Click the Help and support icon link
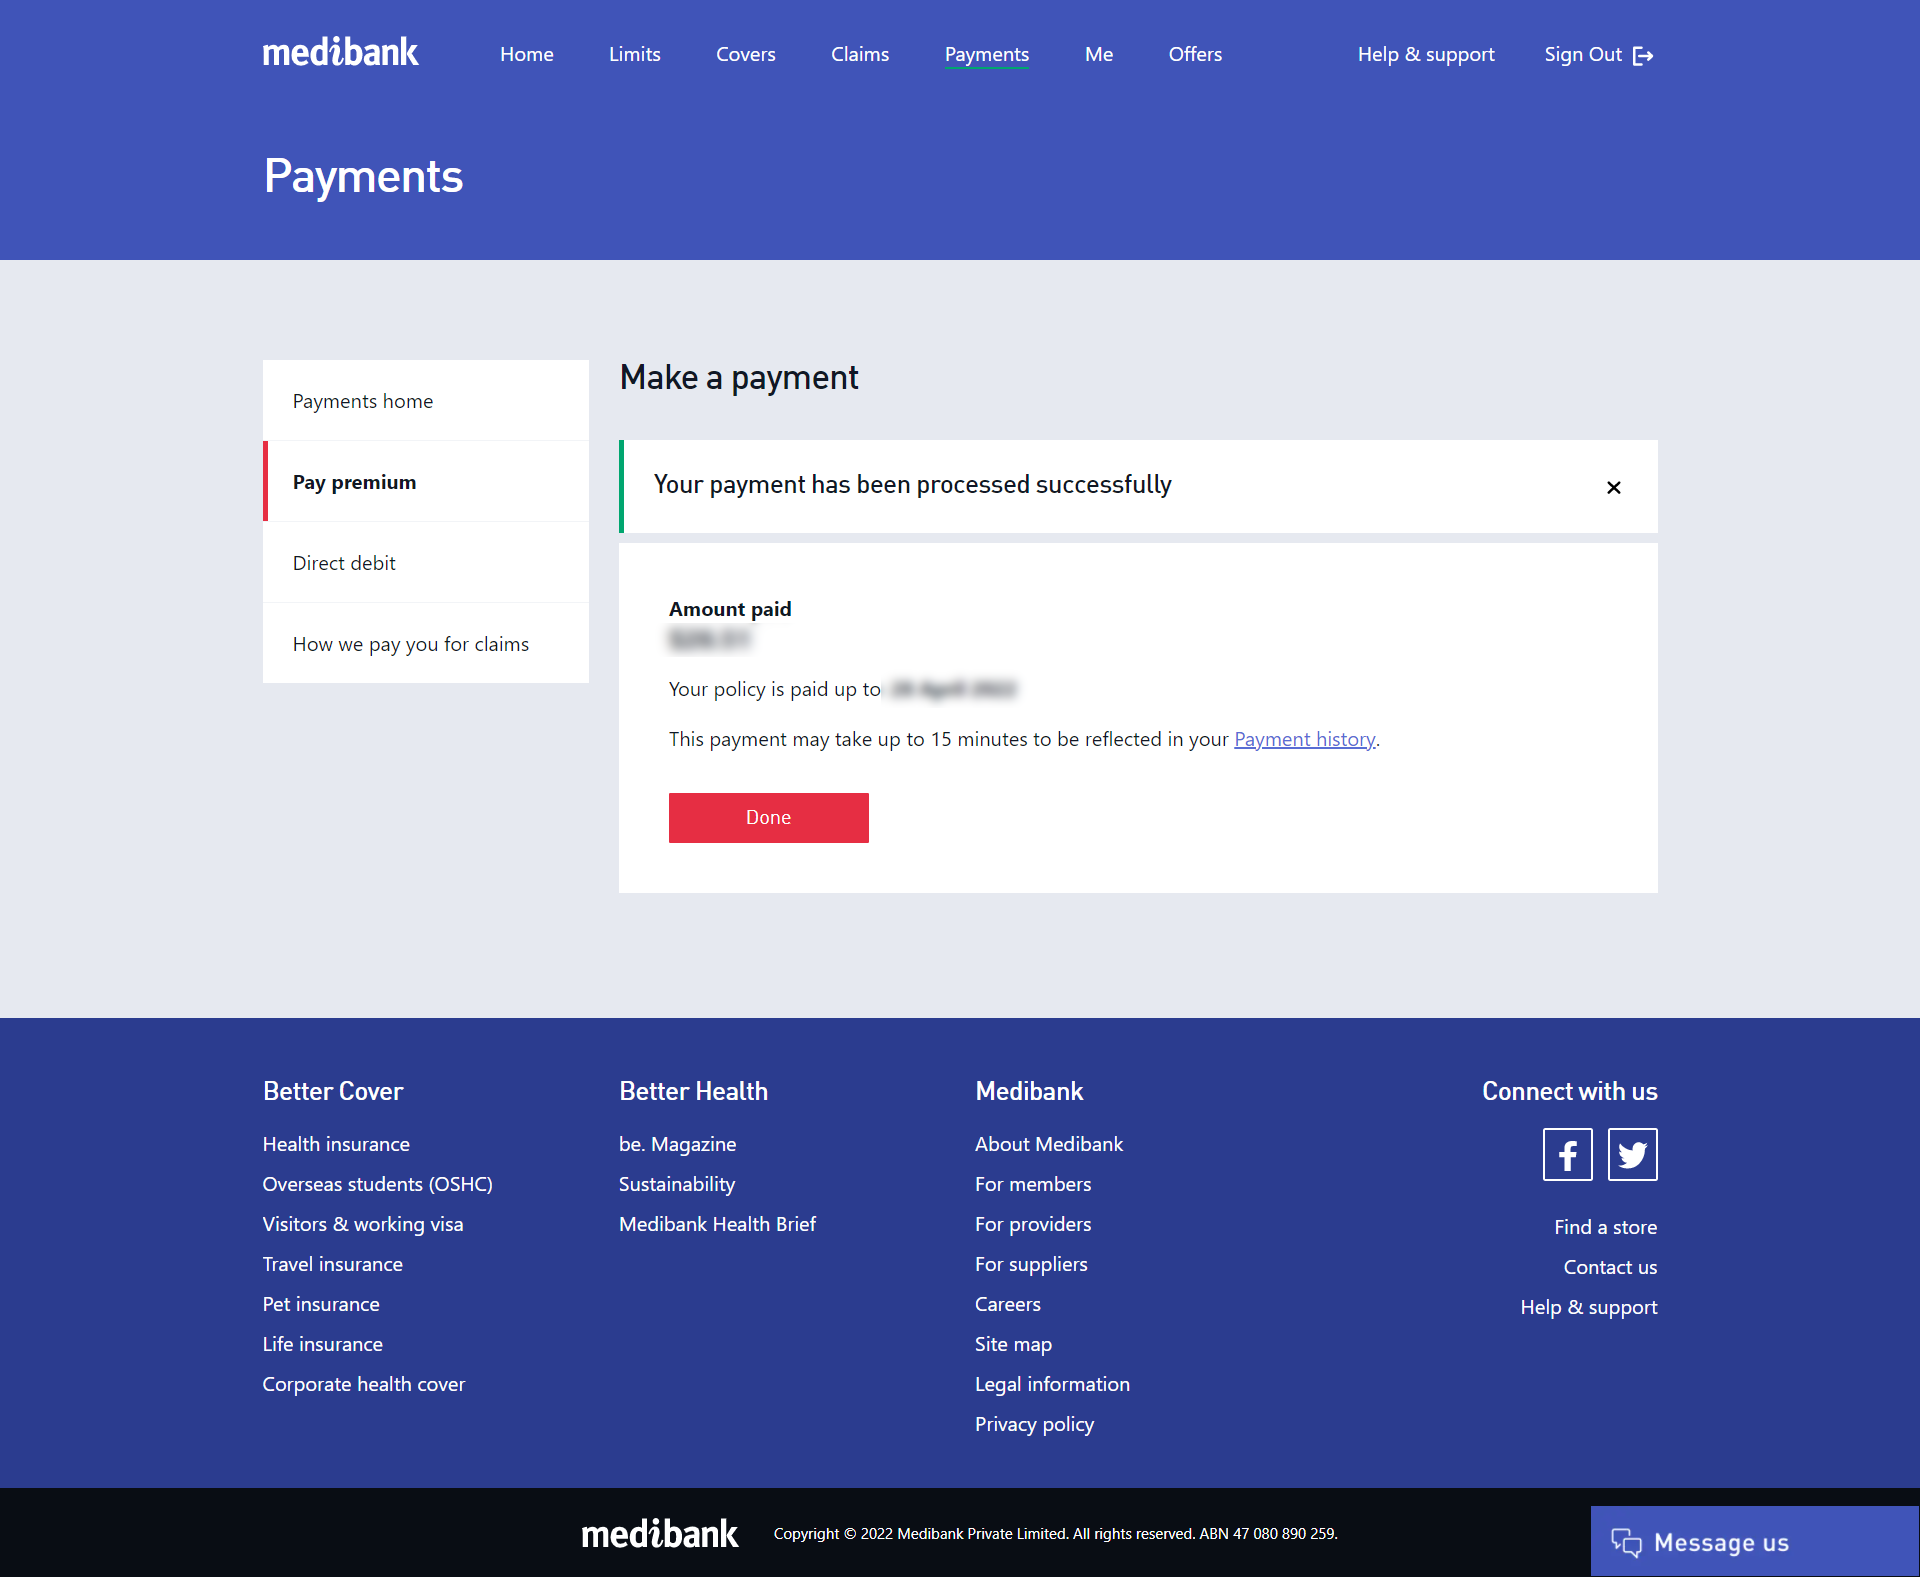 [1426, 54]
